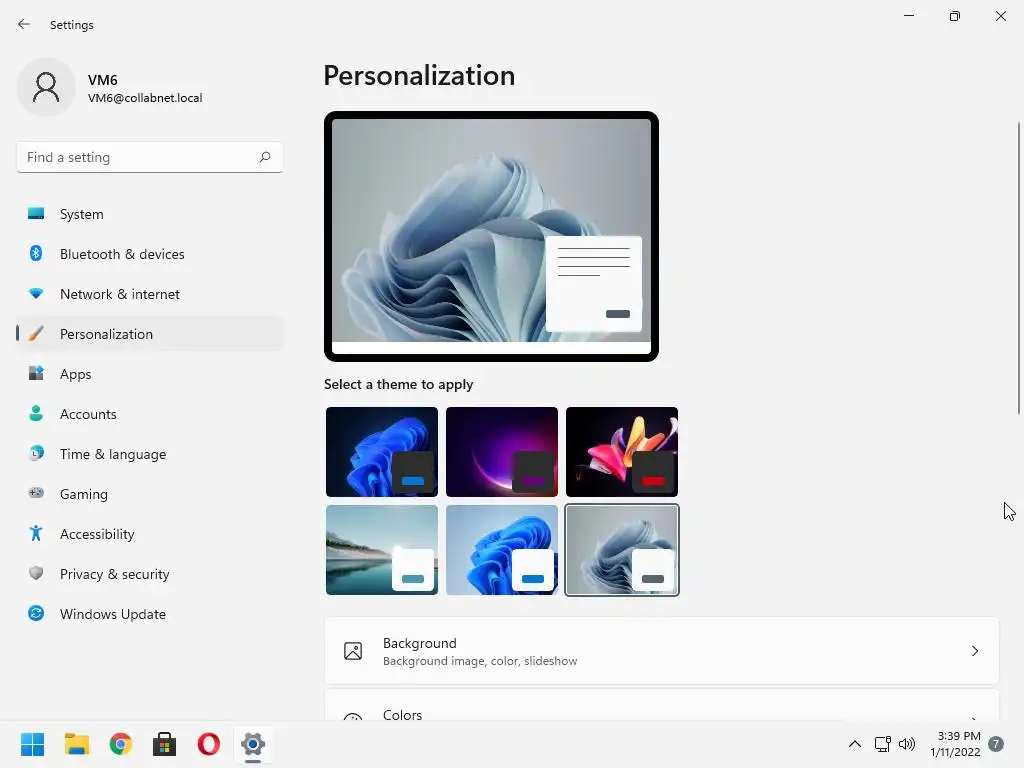
Task: Open Time & language settings
Action: point(150,453)
